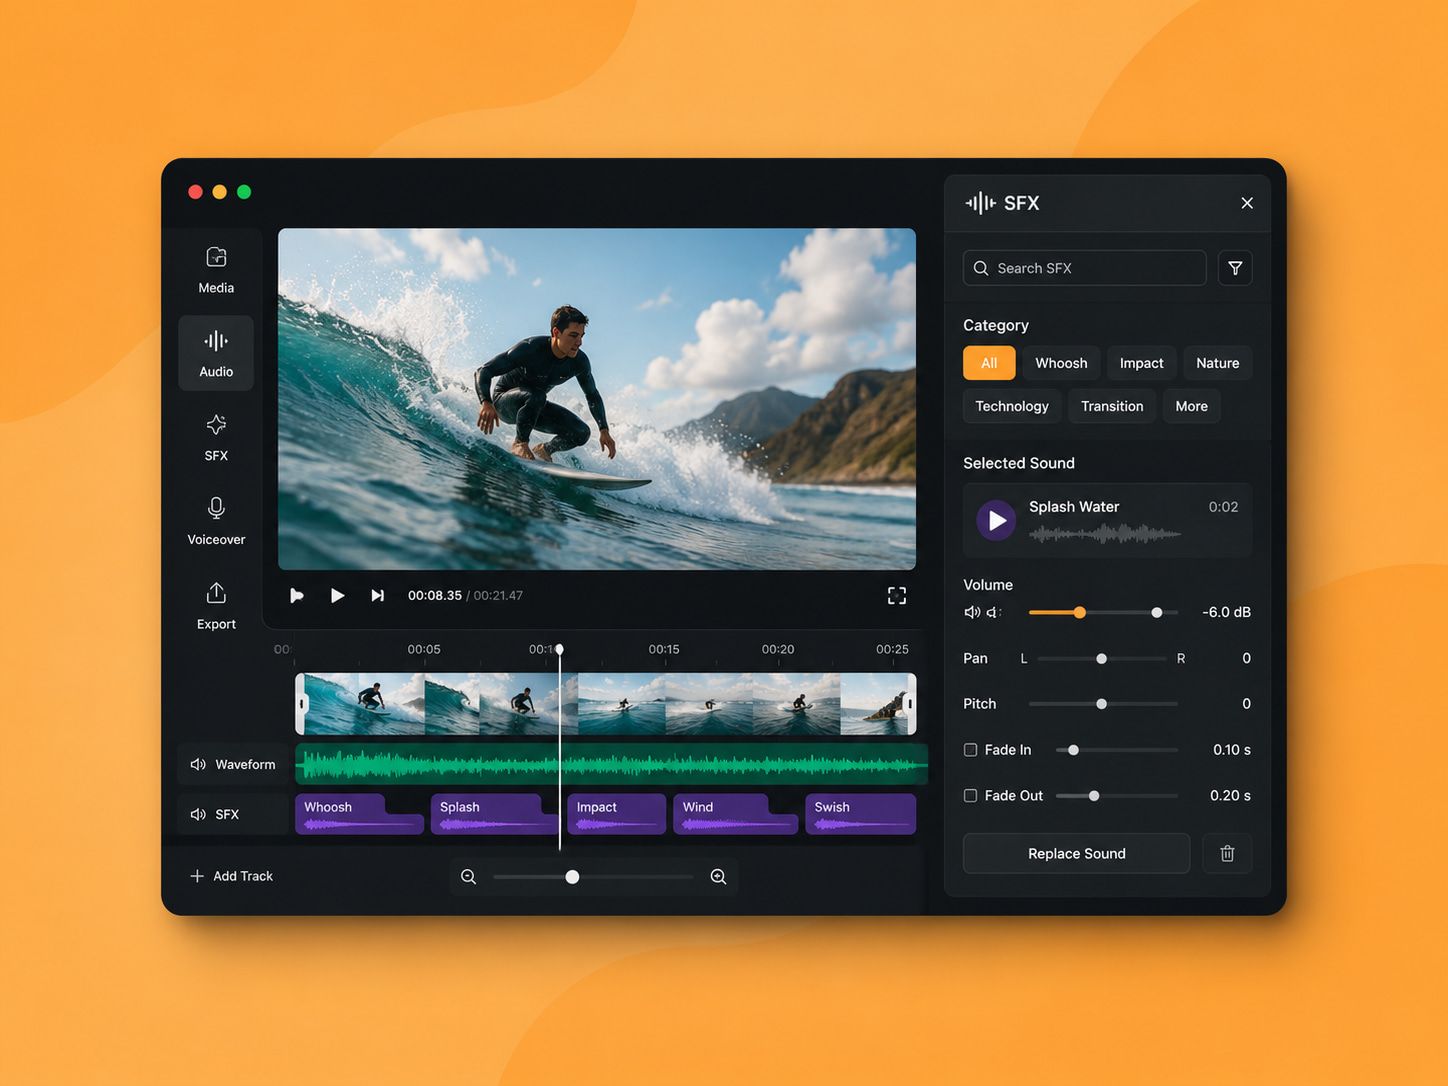
Task: Grab the video clip right trim handle
Action: pyautogui.click(x=910, y=704)
